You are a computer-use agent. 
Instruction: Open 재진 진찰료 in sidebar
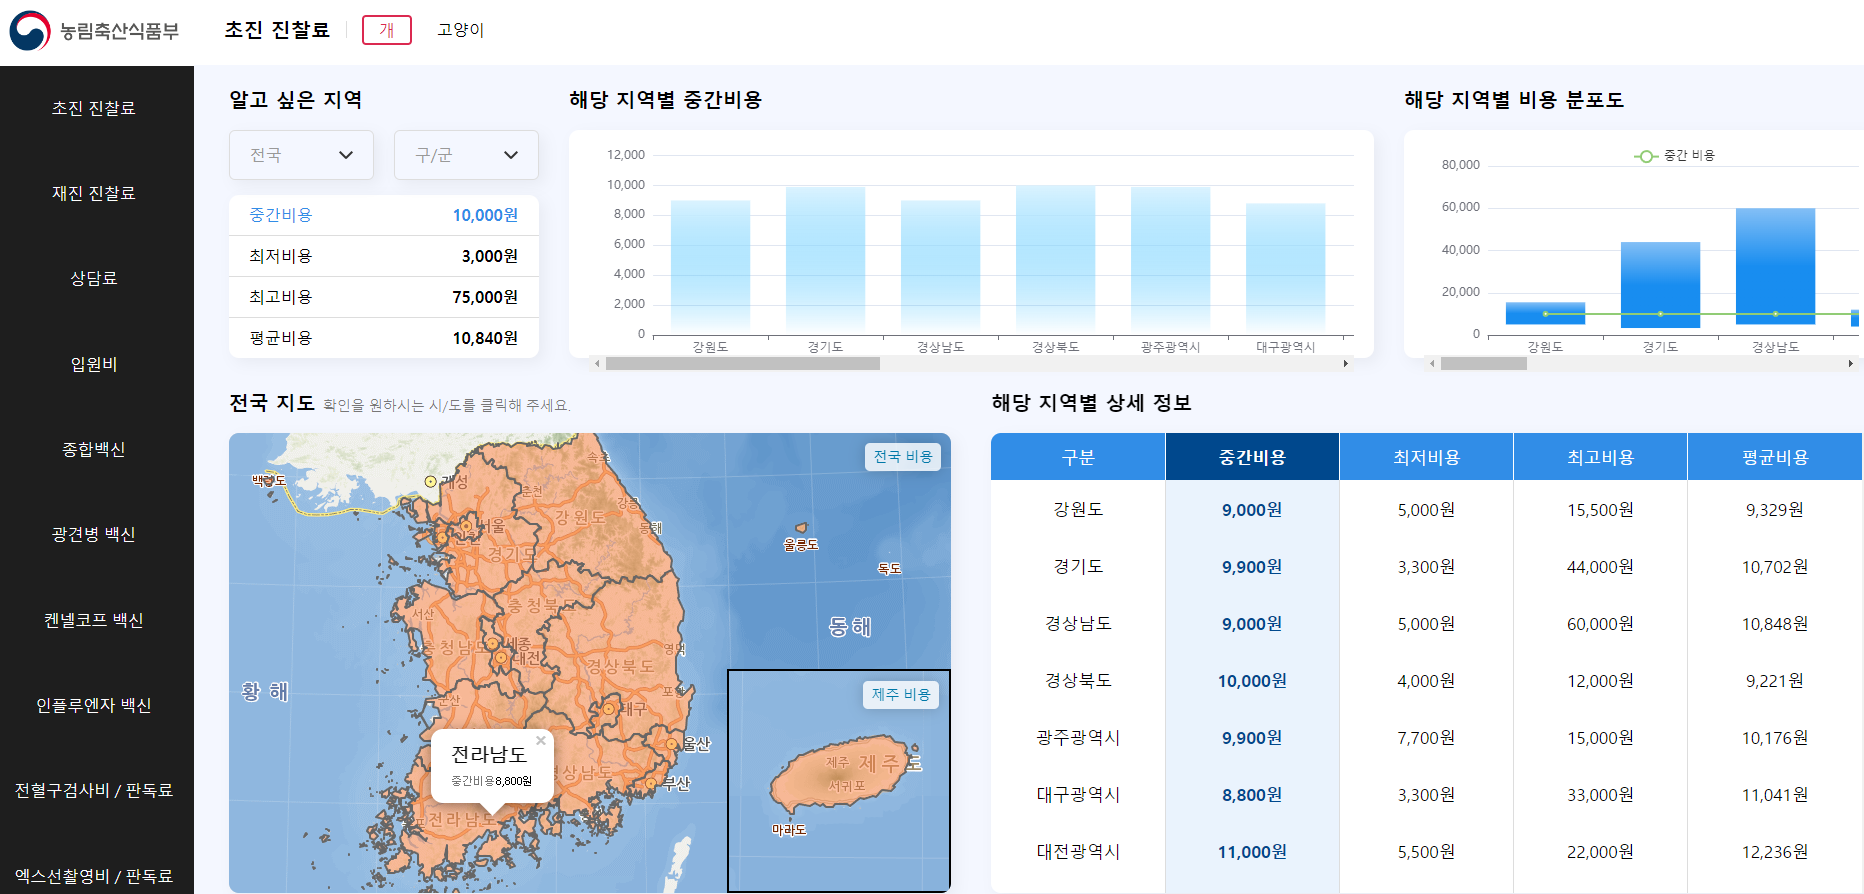94,193
